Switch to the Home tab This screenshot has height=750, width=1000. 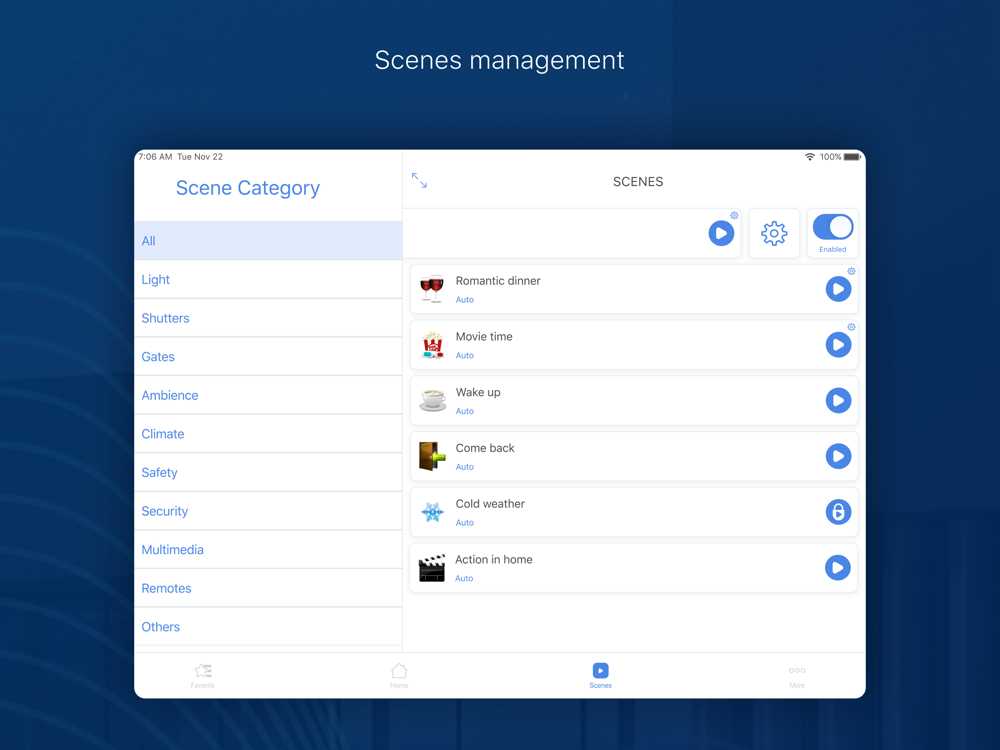(x=399, y=675)
